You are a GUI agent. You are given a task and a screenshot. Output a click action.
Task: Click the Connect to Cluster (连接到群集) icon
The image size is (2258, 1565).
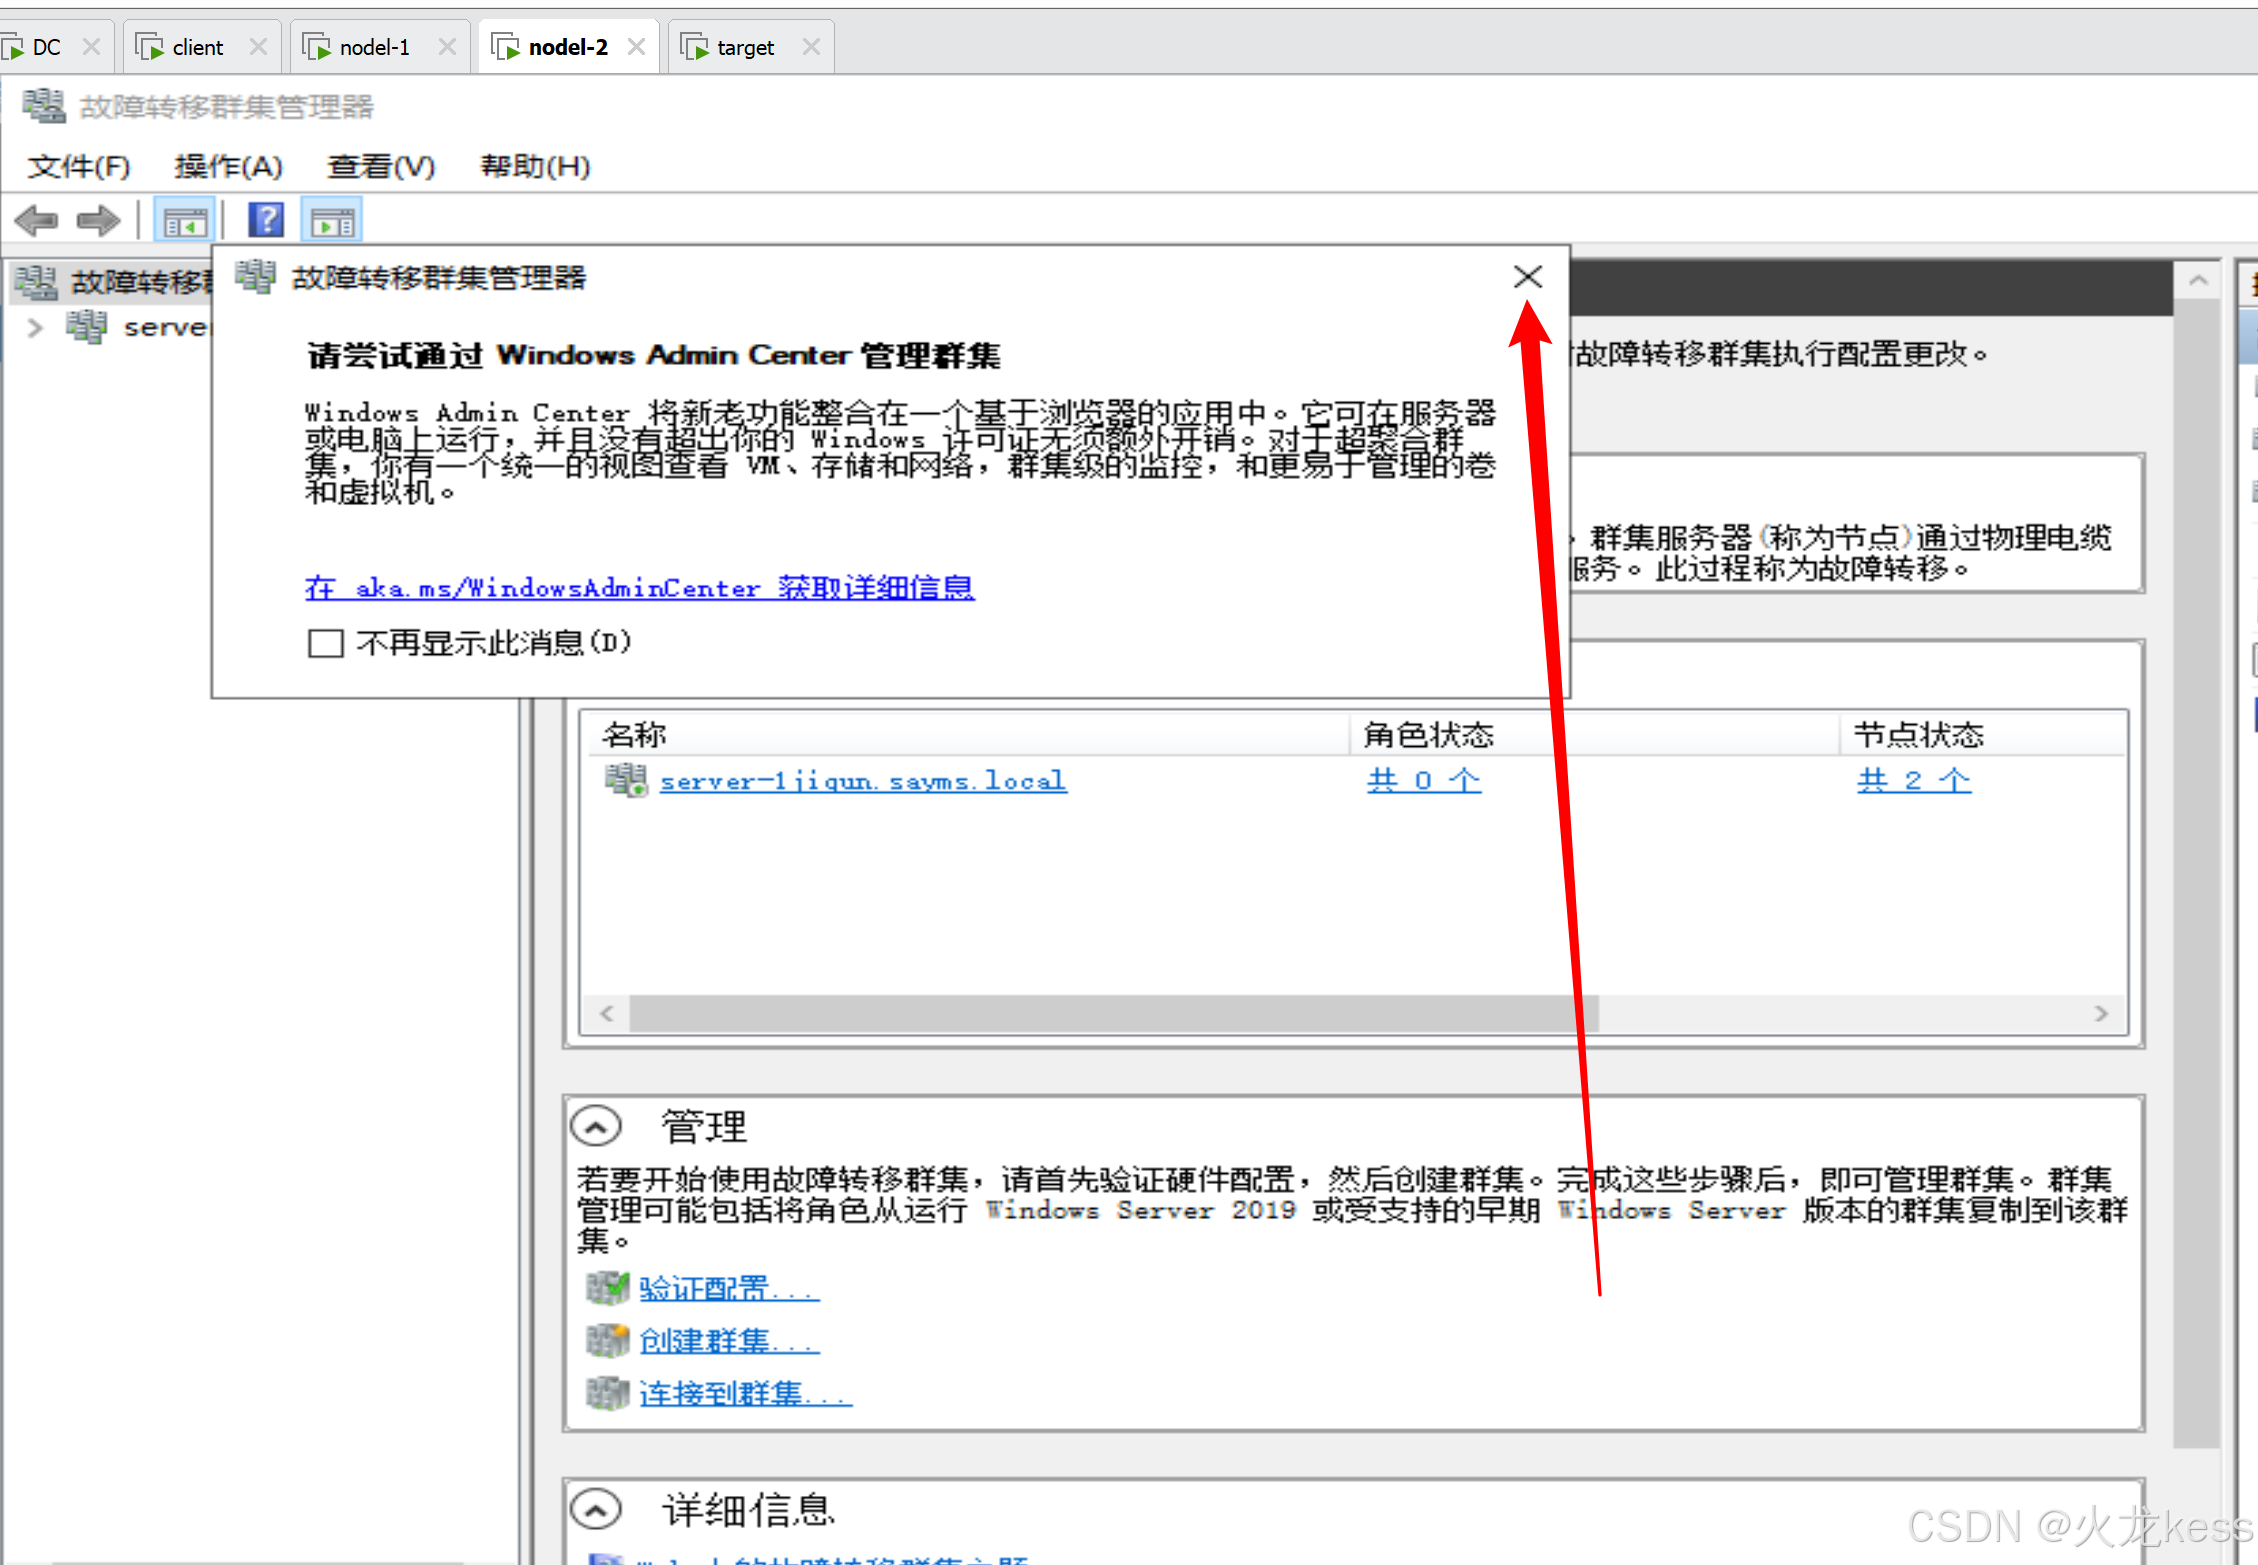607,1392
